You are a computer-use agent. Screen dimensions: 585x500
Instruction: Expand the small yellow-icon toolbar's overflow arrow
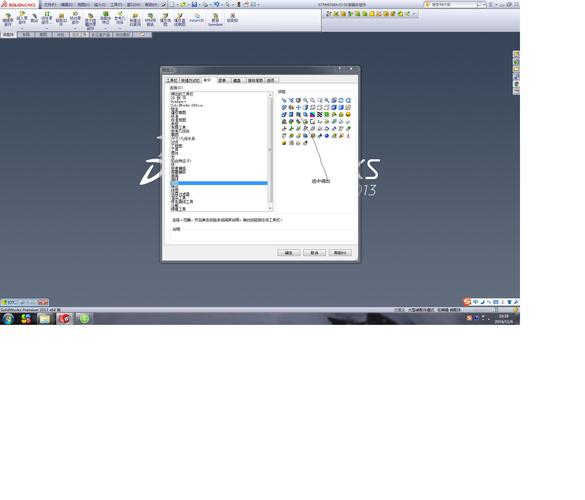pyautogui.click(x=414, y=14)
